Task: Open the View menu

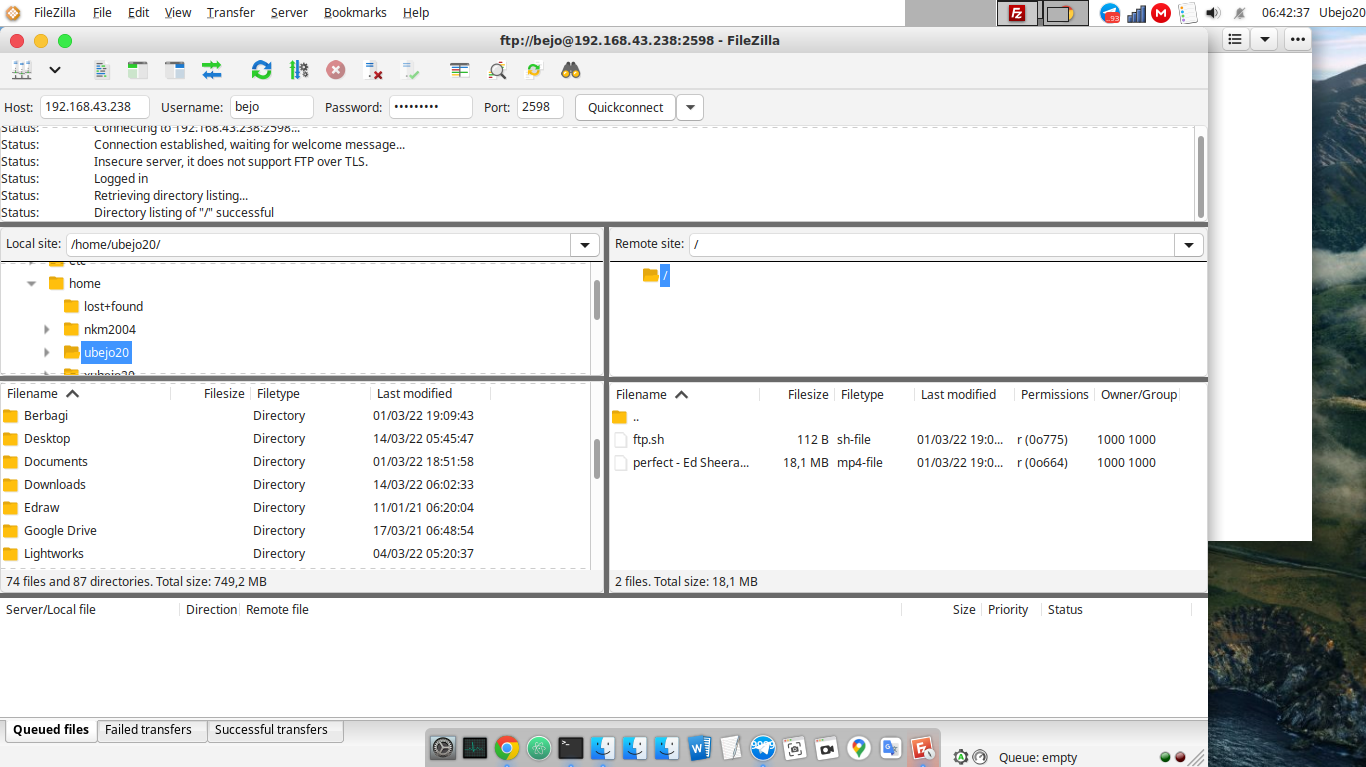Action: coord(178,12)
